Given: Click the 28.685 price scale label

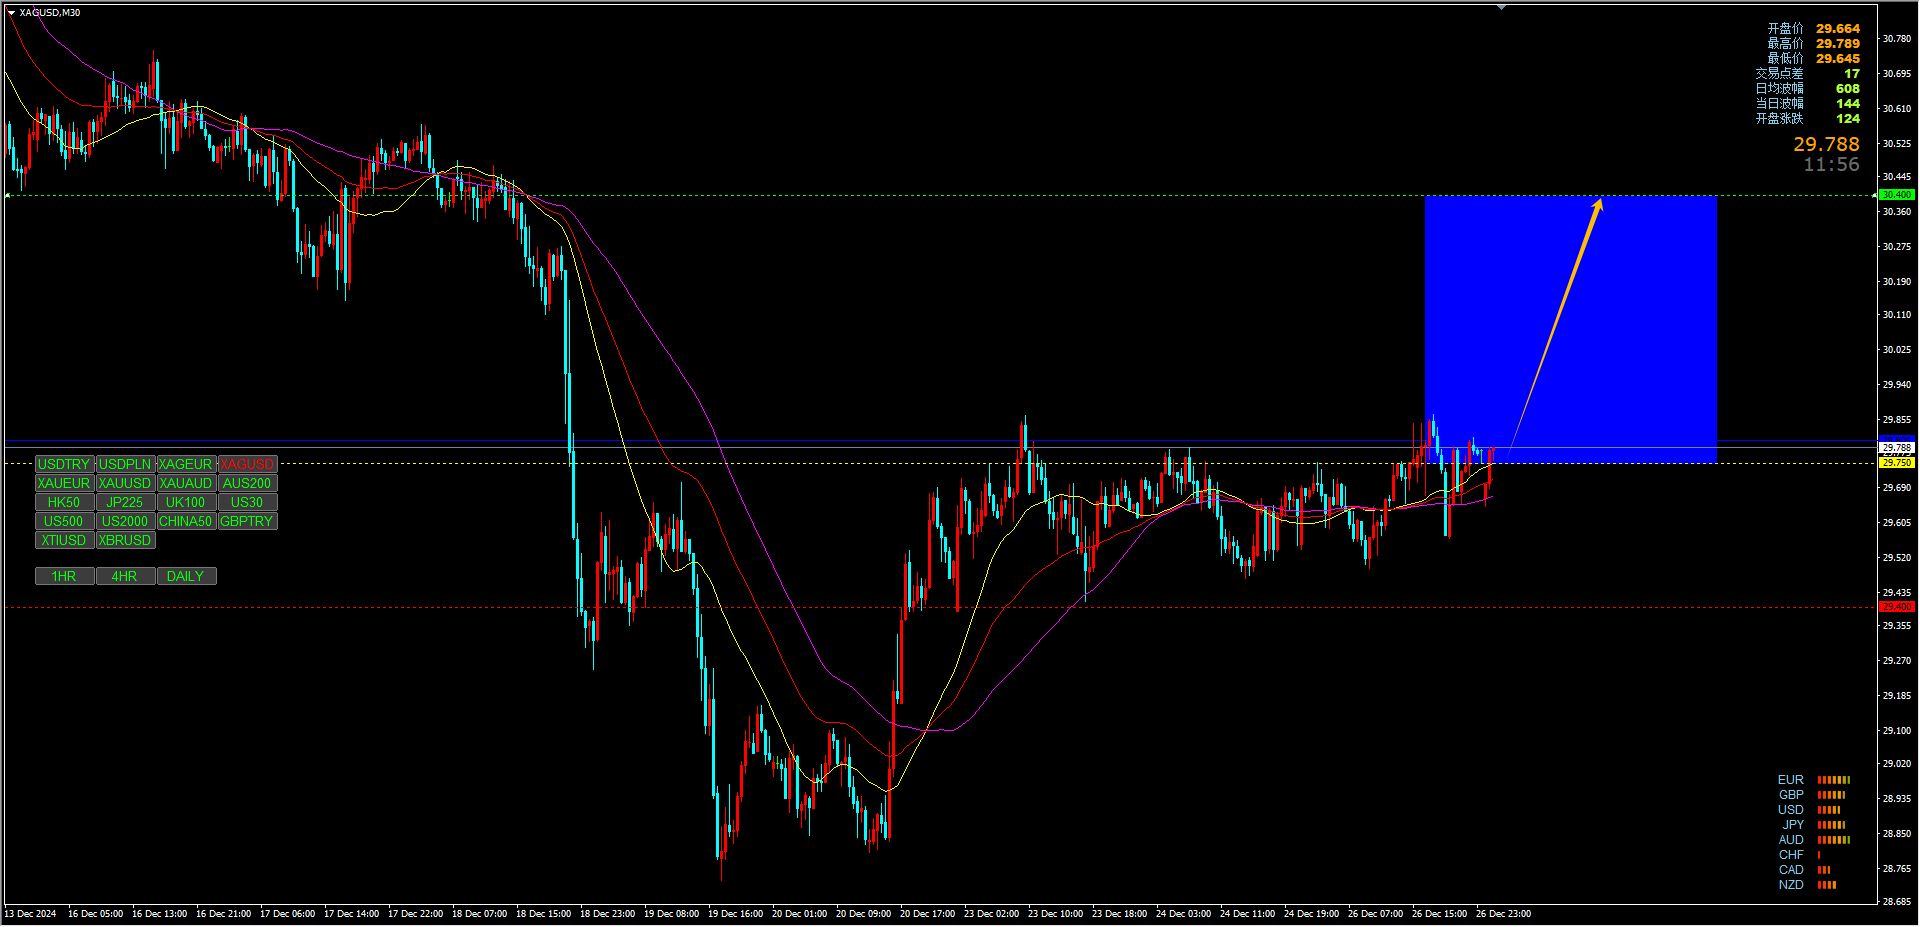Looking at the screenshot, I should click(x=1897, y=902).
